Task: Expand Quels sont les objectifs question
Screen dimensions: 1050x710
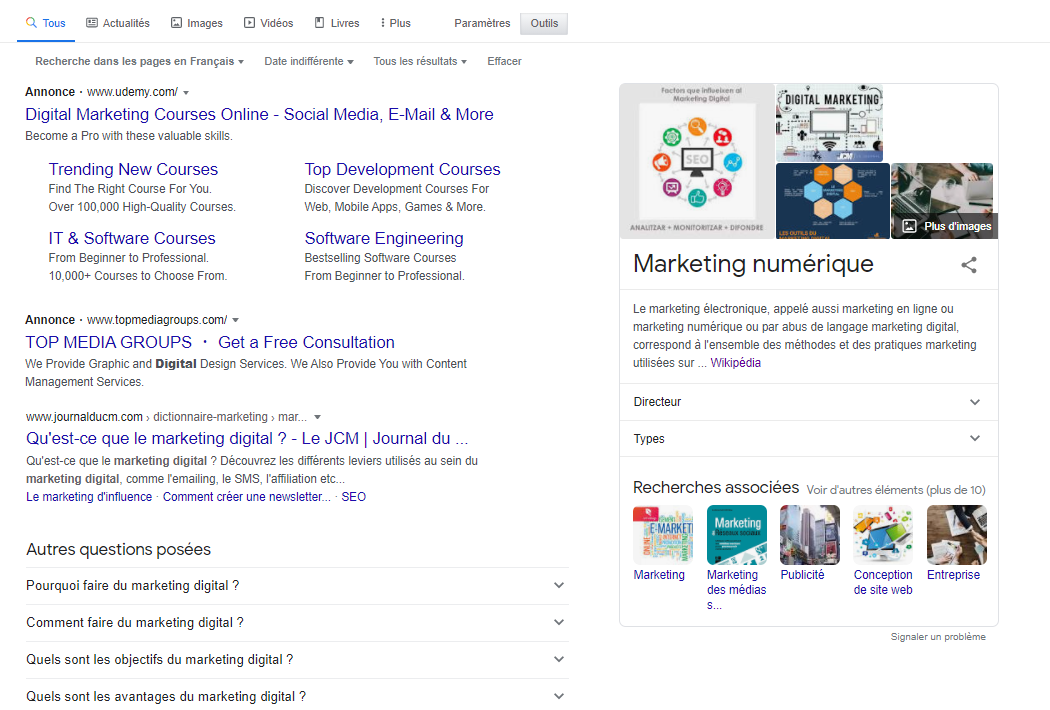Action: [297, 660]
